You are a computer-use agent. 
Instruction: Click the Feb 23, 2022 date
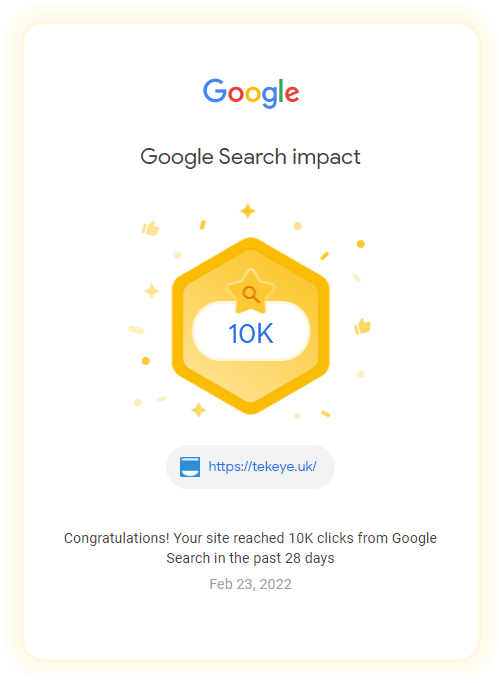[250, 584]
